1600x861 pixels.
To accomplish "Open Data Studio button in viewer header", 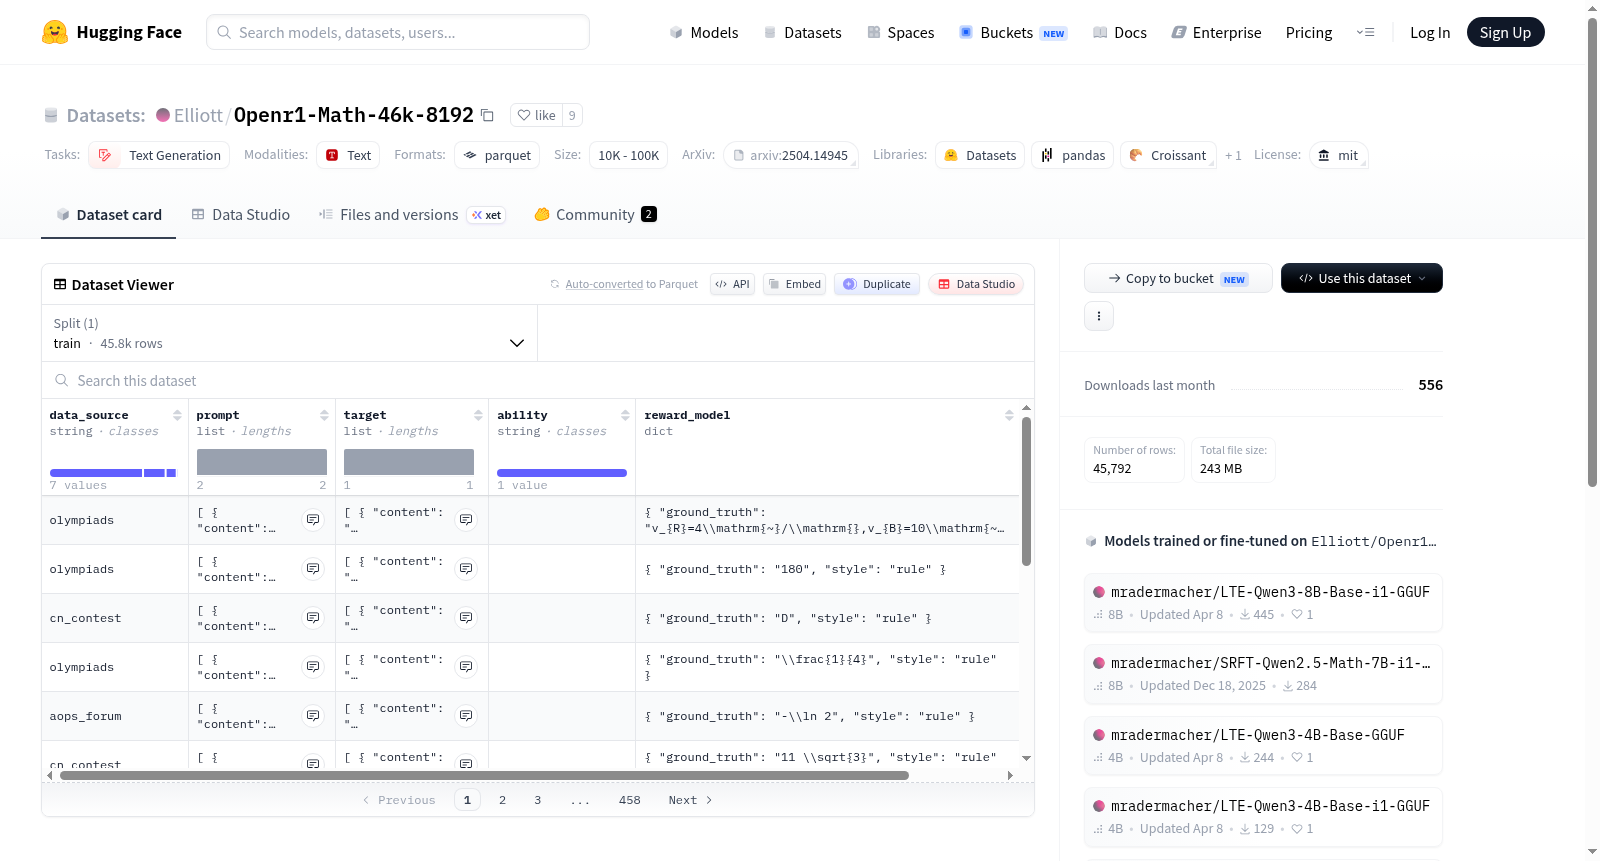I will [976, 284].
